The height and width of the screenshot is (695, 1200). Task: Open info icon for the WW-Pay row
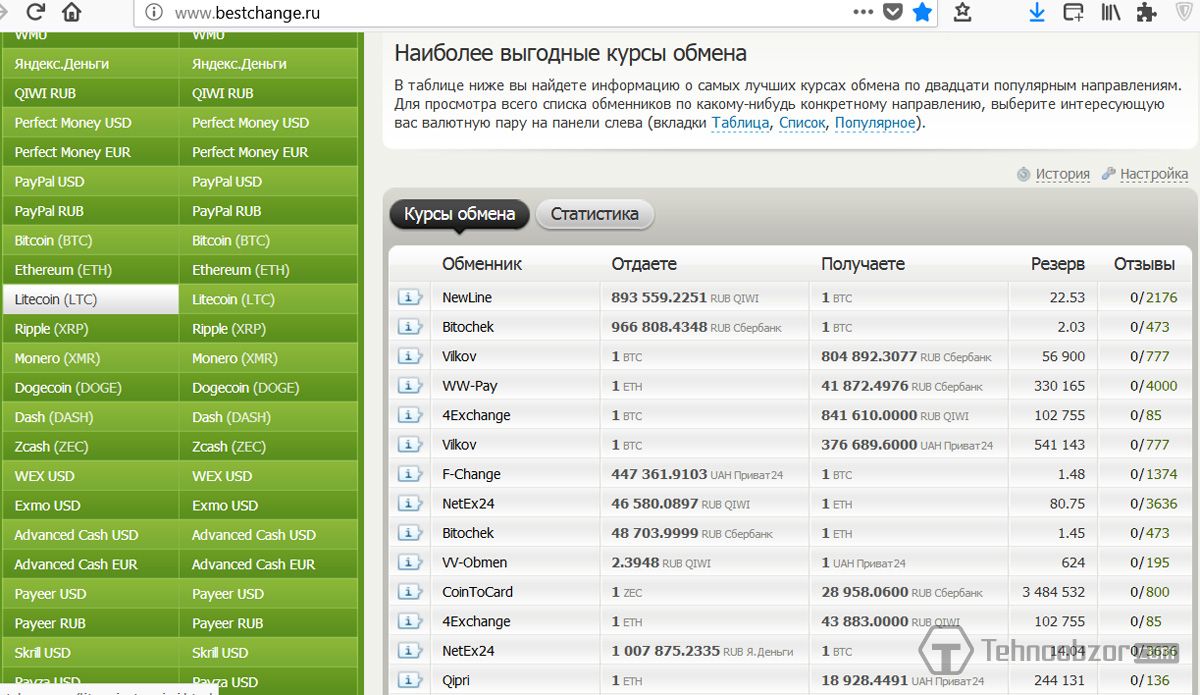410,386
